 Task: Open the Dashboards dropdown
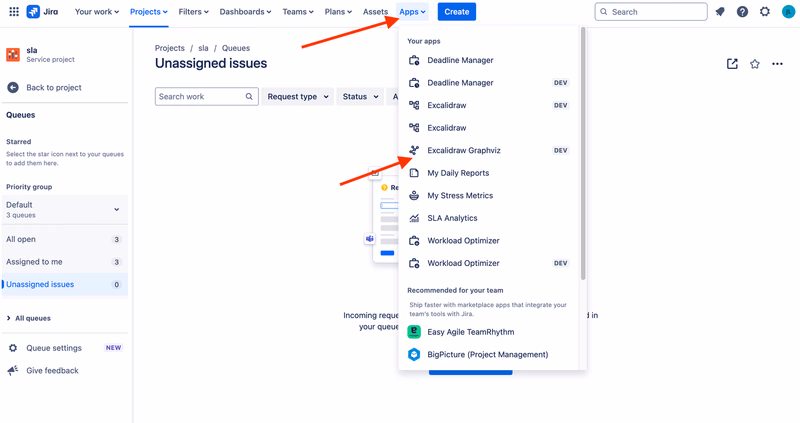[x=245, y=12]
